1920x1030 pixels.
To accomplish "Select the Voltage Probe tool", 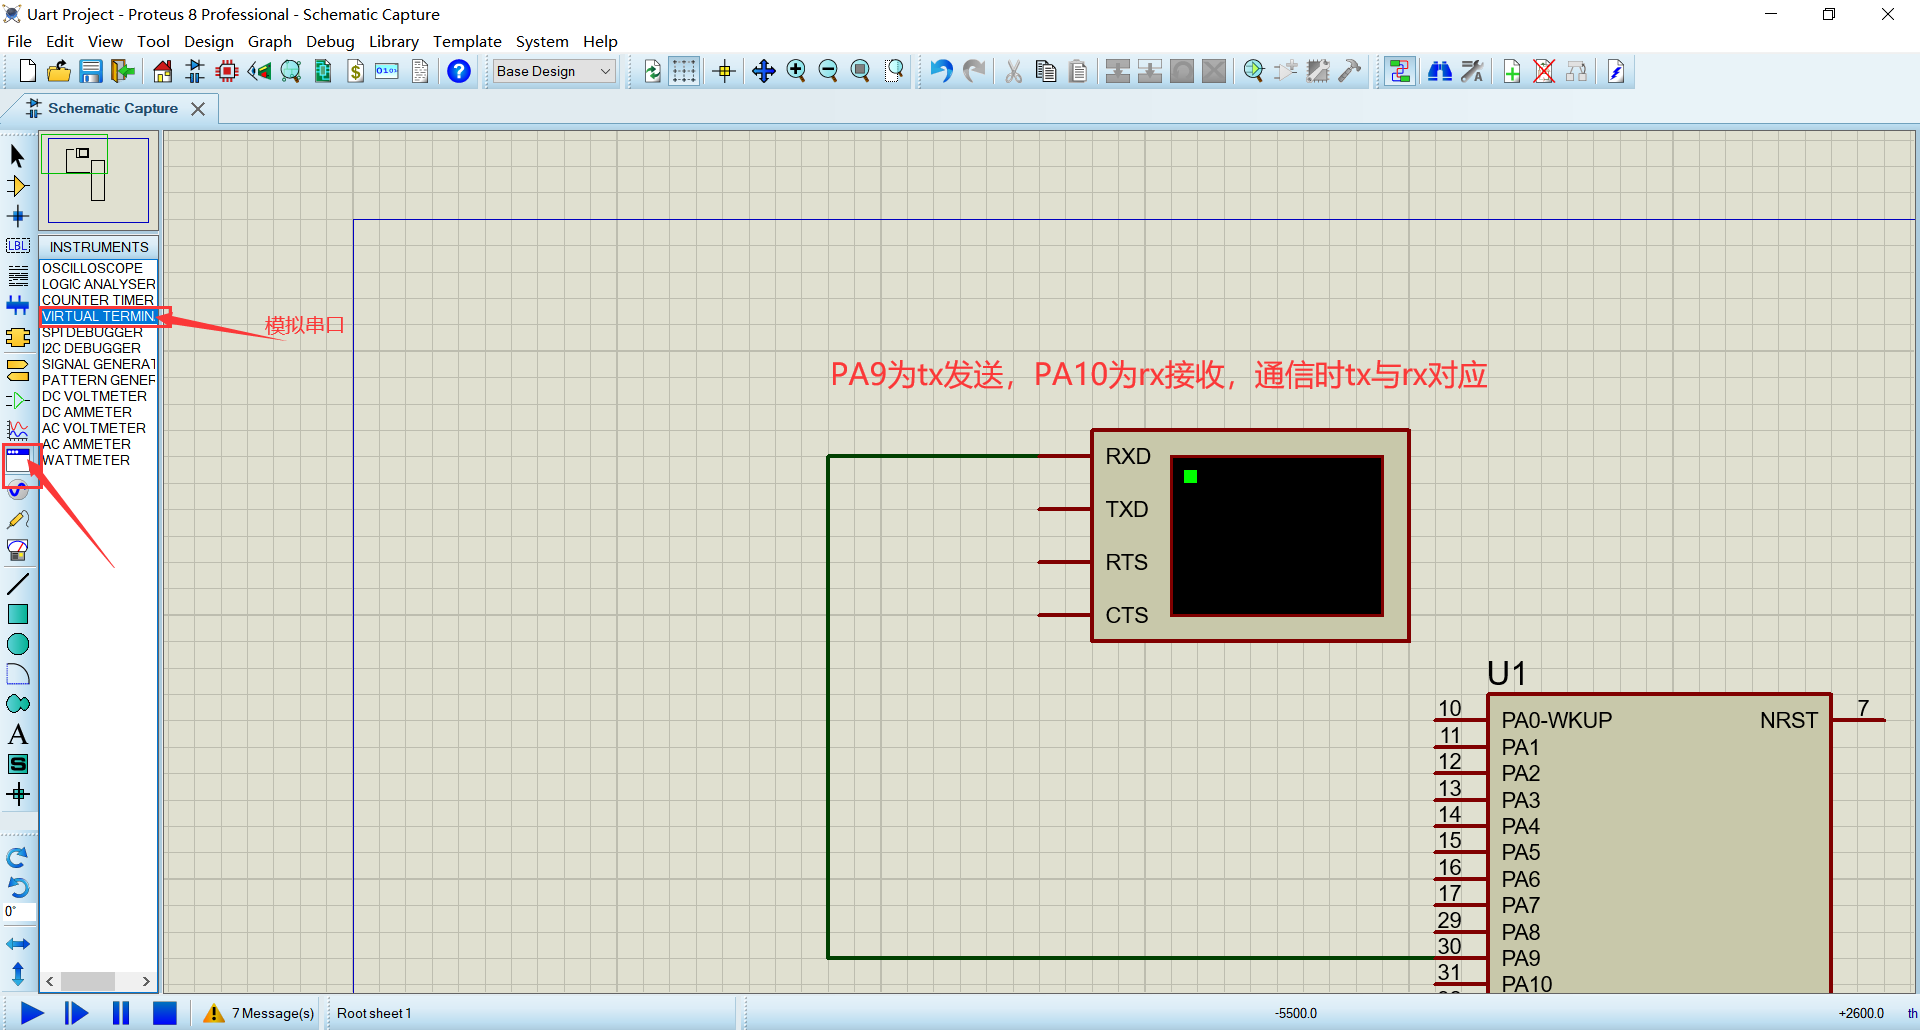I will [x=18, y=490].
